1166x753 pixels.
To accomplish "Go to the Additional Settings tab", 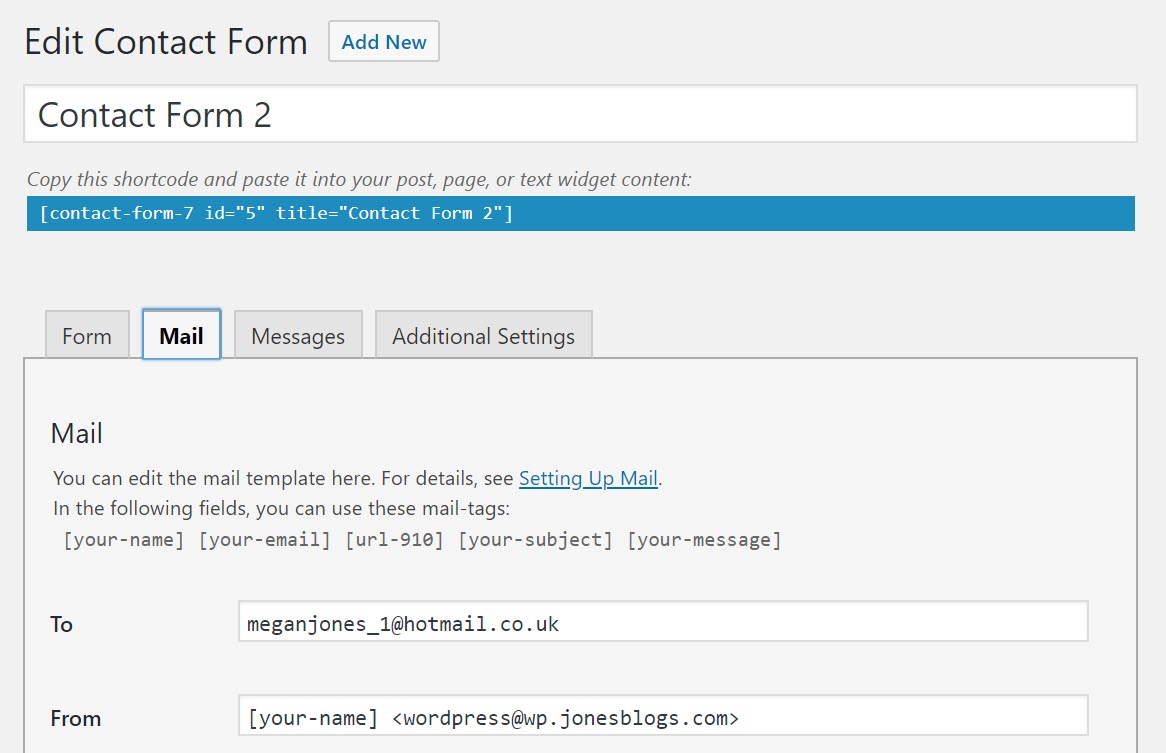I will [483, 336].
